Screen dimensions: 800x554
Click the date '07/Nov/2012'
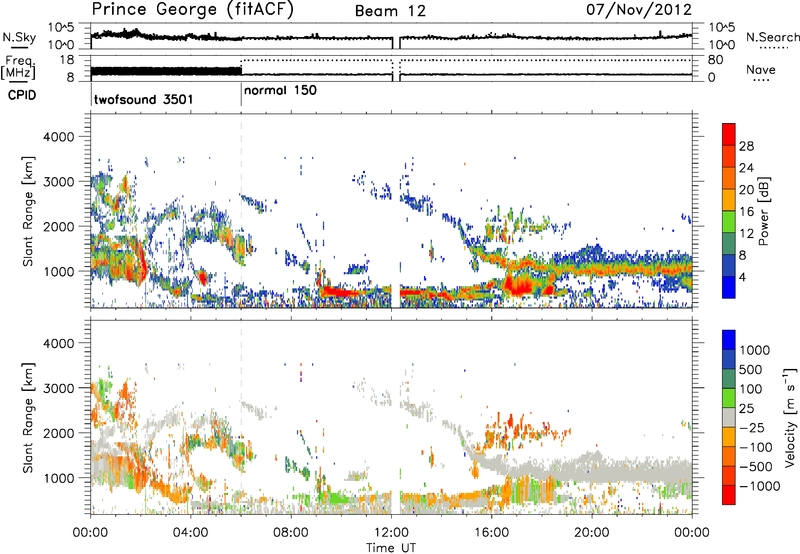point(639,10)
